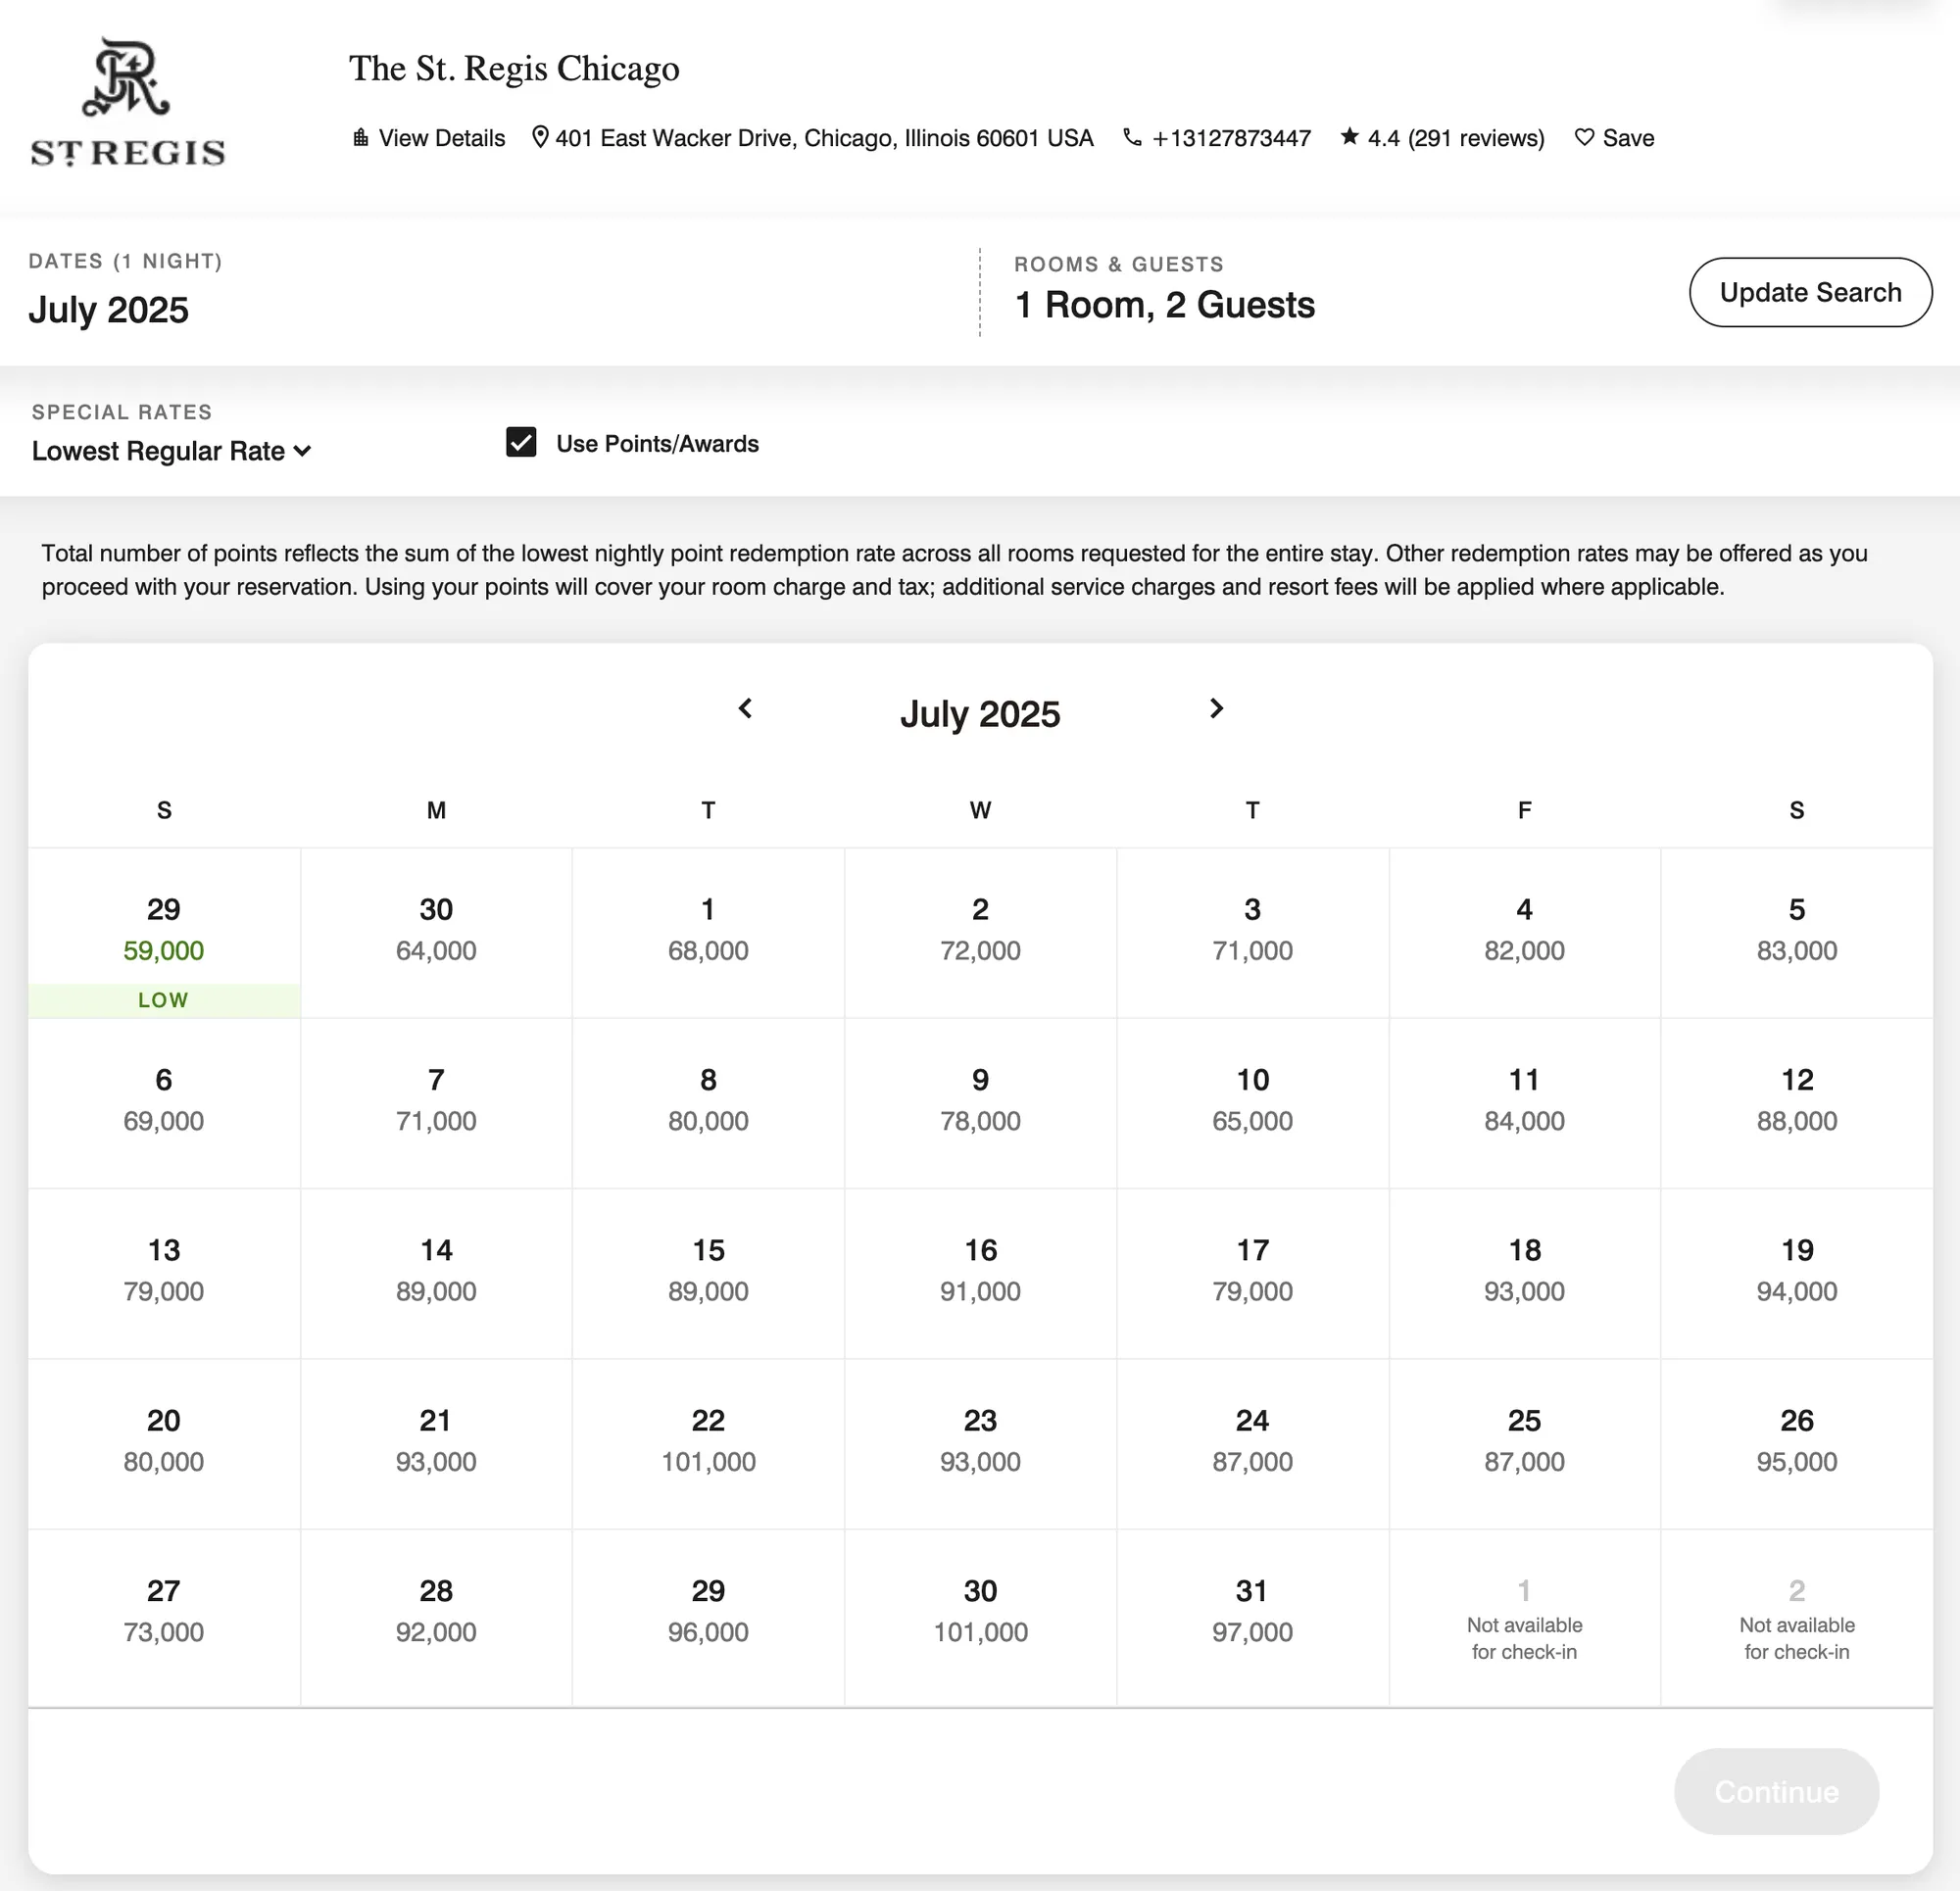
Task: Click the phone icon next to the number
Action: click(x=1132, y=137)
